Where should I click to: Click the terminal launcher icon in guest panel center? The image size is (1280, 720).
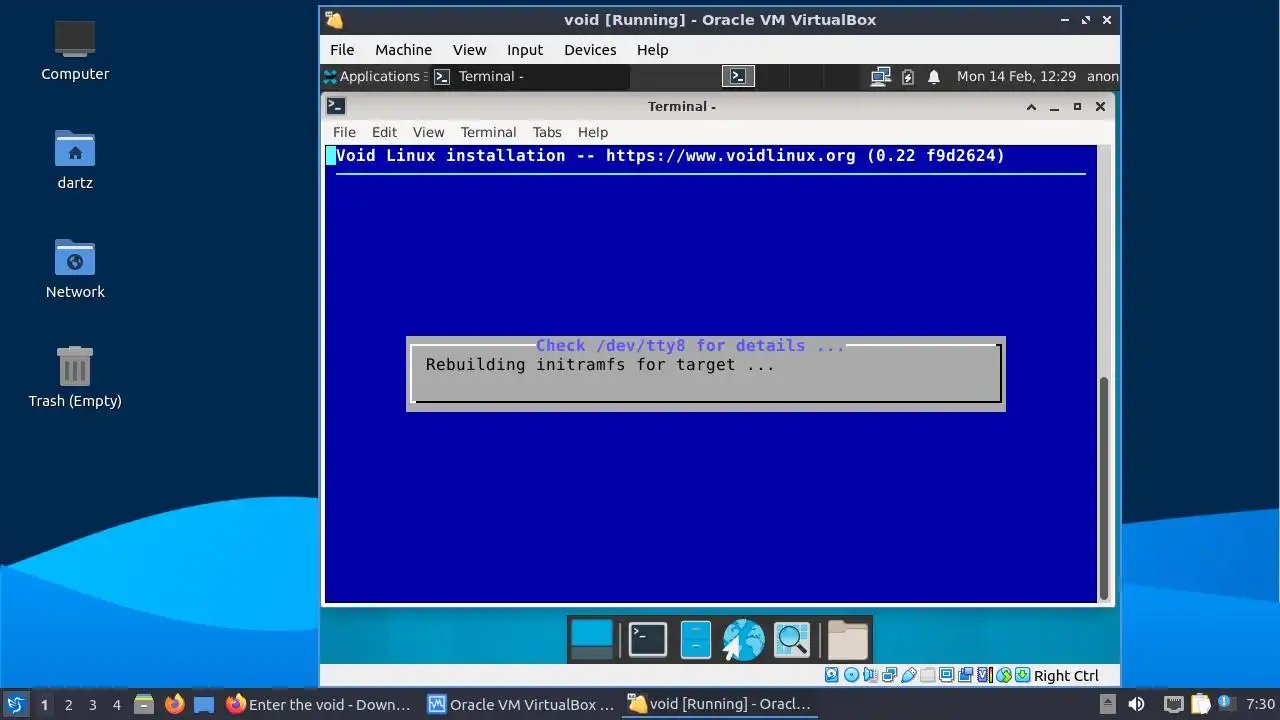coord(738,76)
